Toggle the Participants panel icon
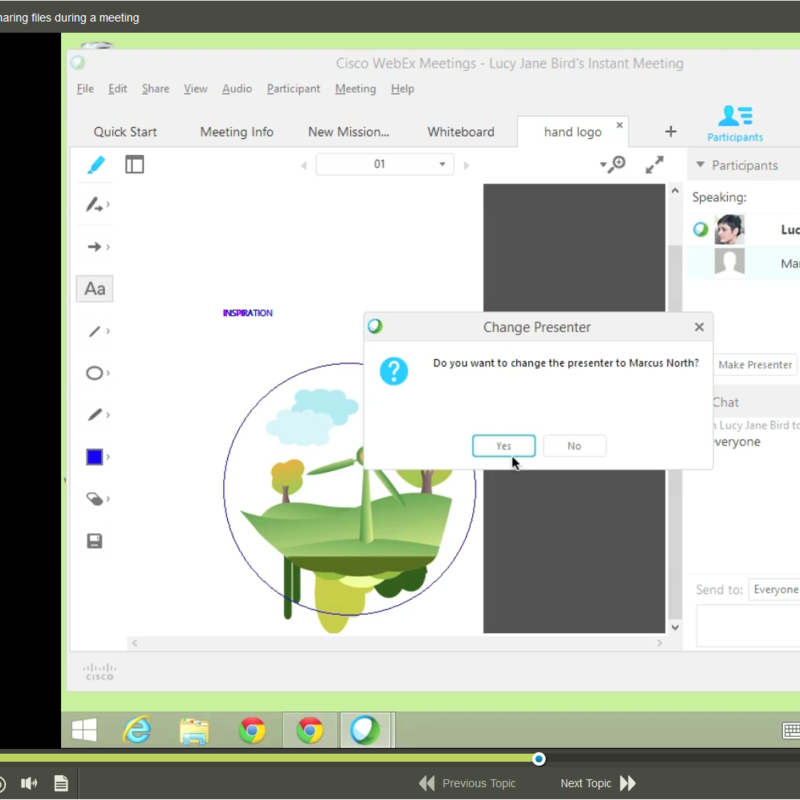 [x=735, y=123]
